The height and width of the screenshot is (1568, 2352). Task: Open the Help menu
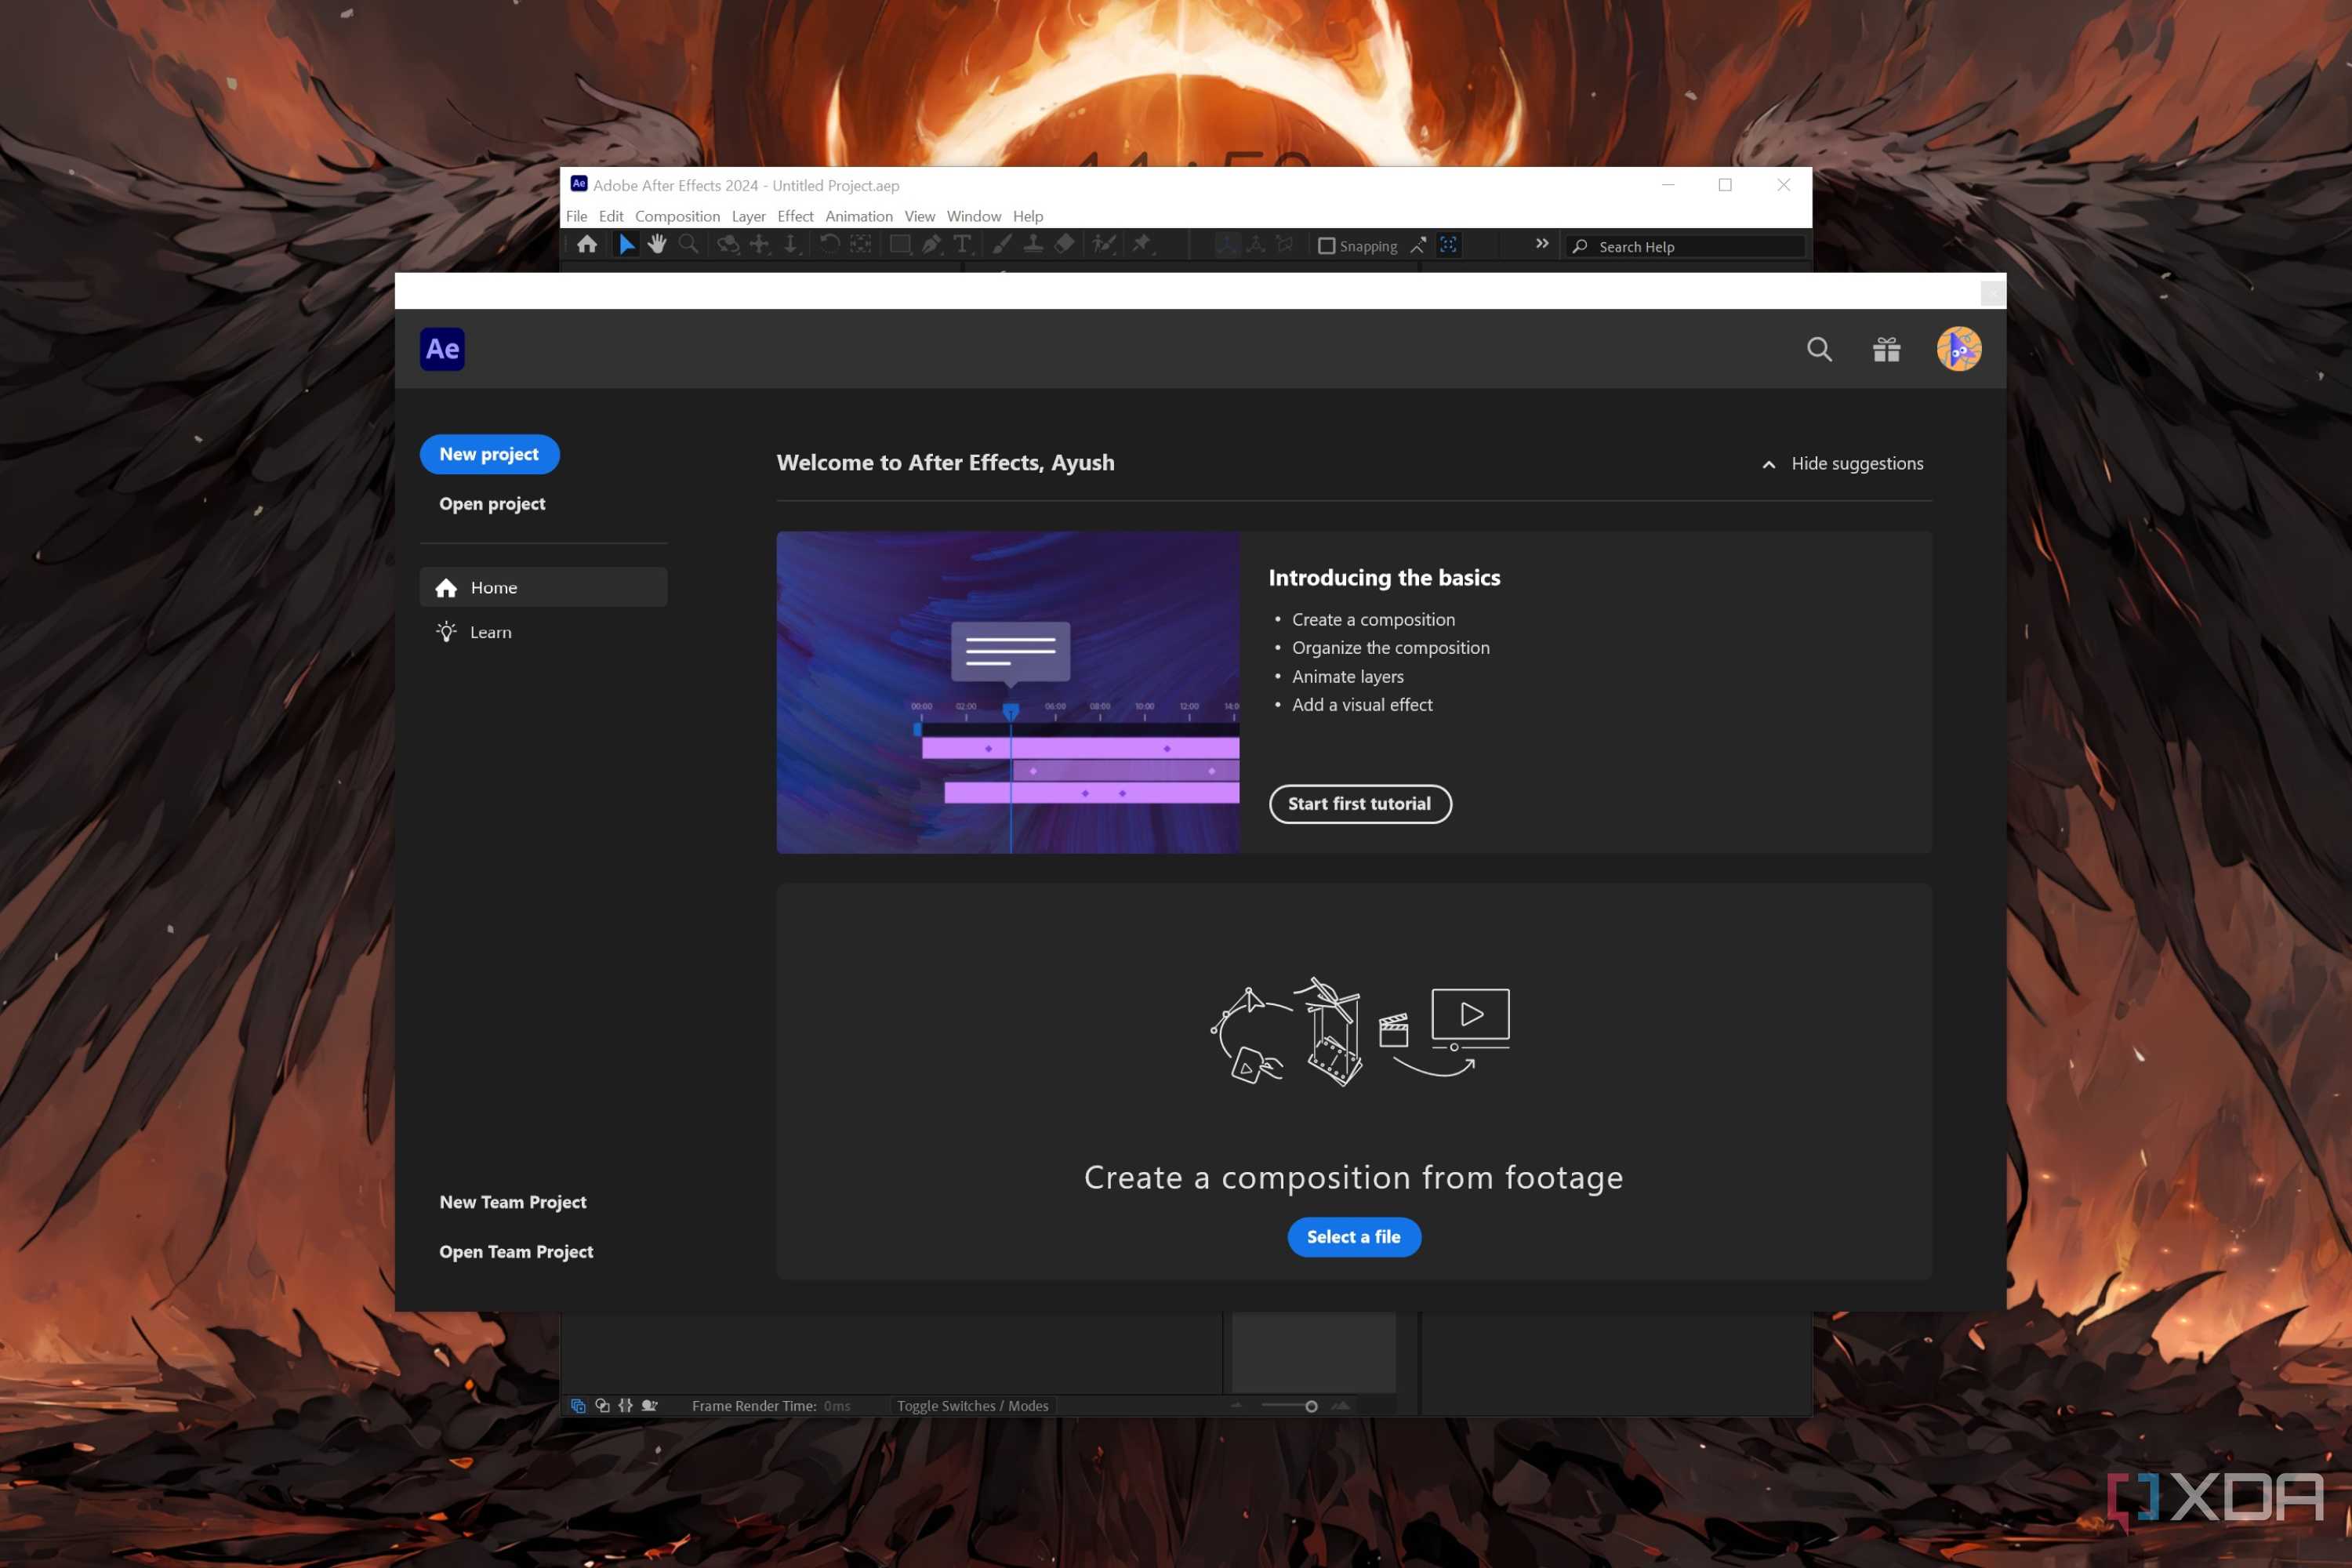1028,216
